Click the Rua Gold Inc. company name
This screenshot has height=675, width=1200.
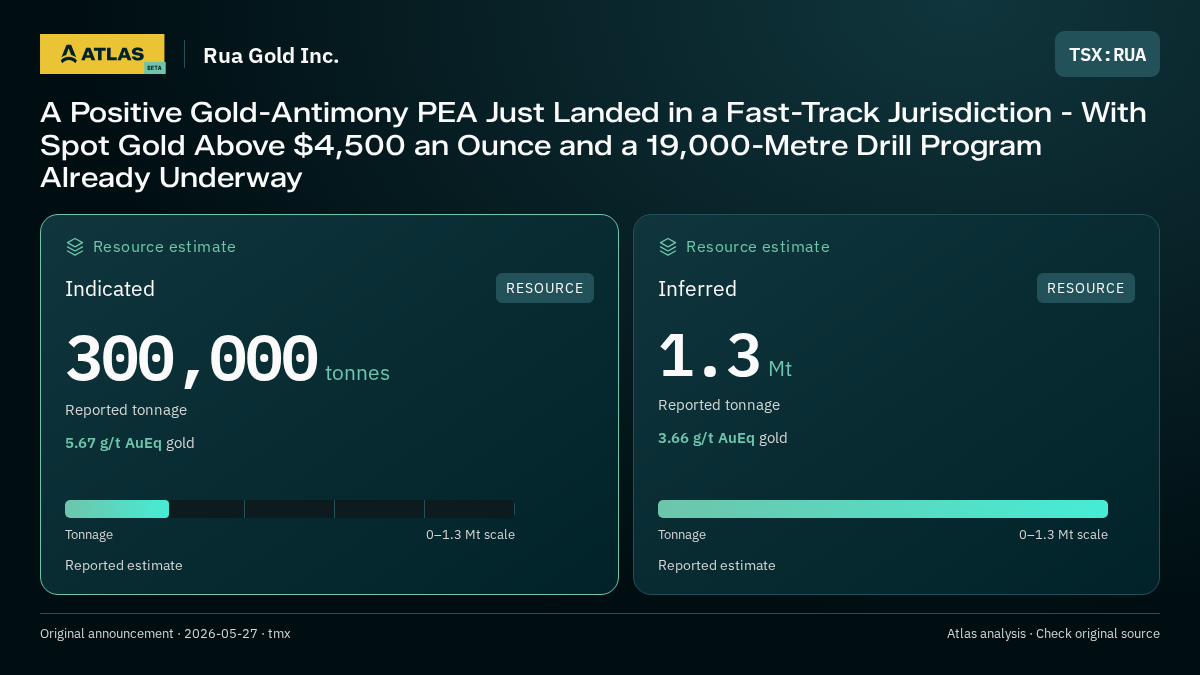coord(271,55)
